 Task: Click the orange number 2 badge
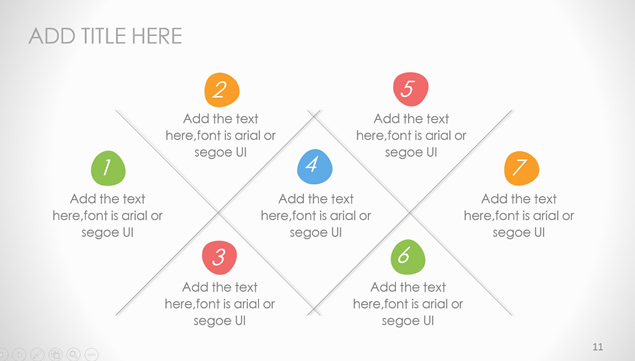222,90
